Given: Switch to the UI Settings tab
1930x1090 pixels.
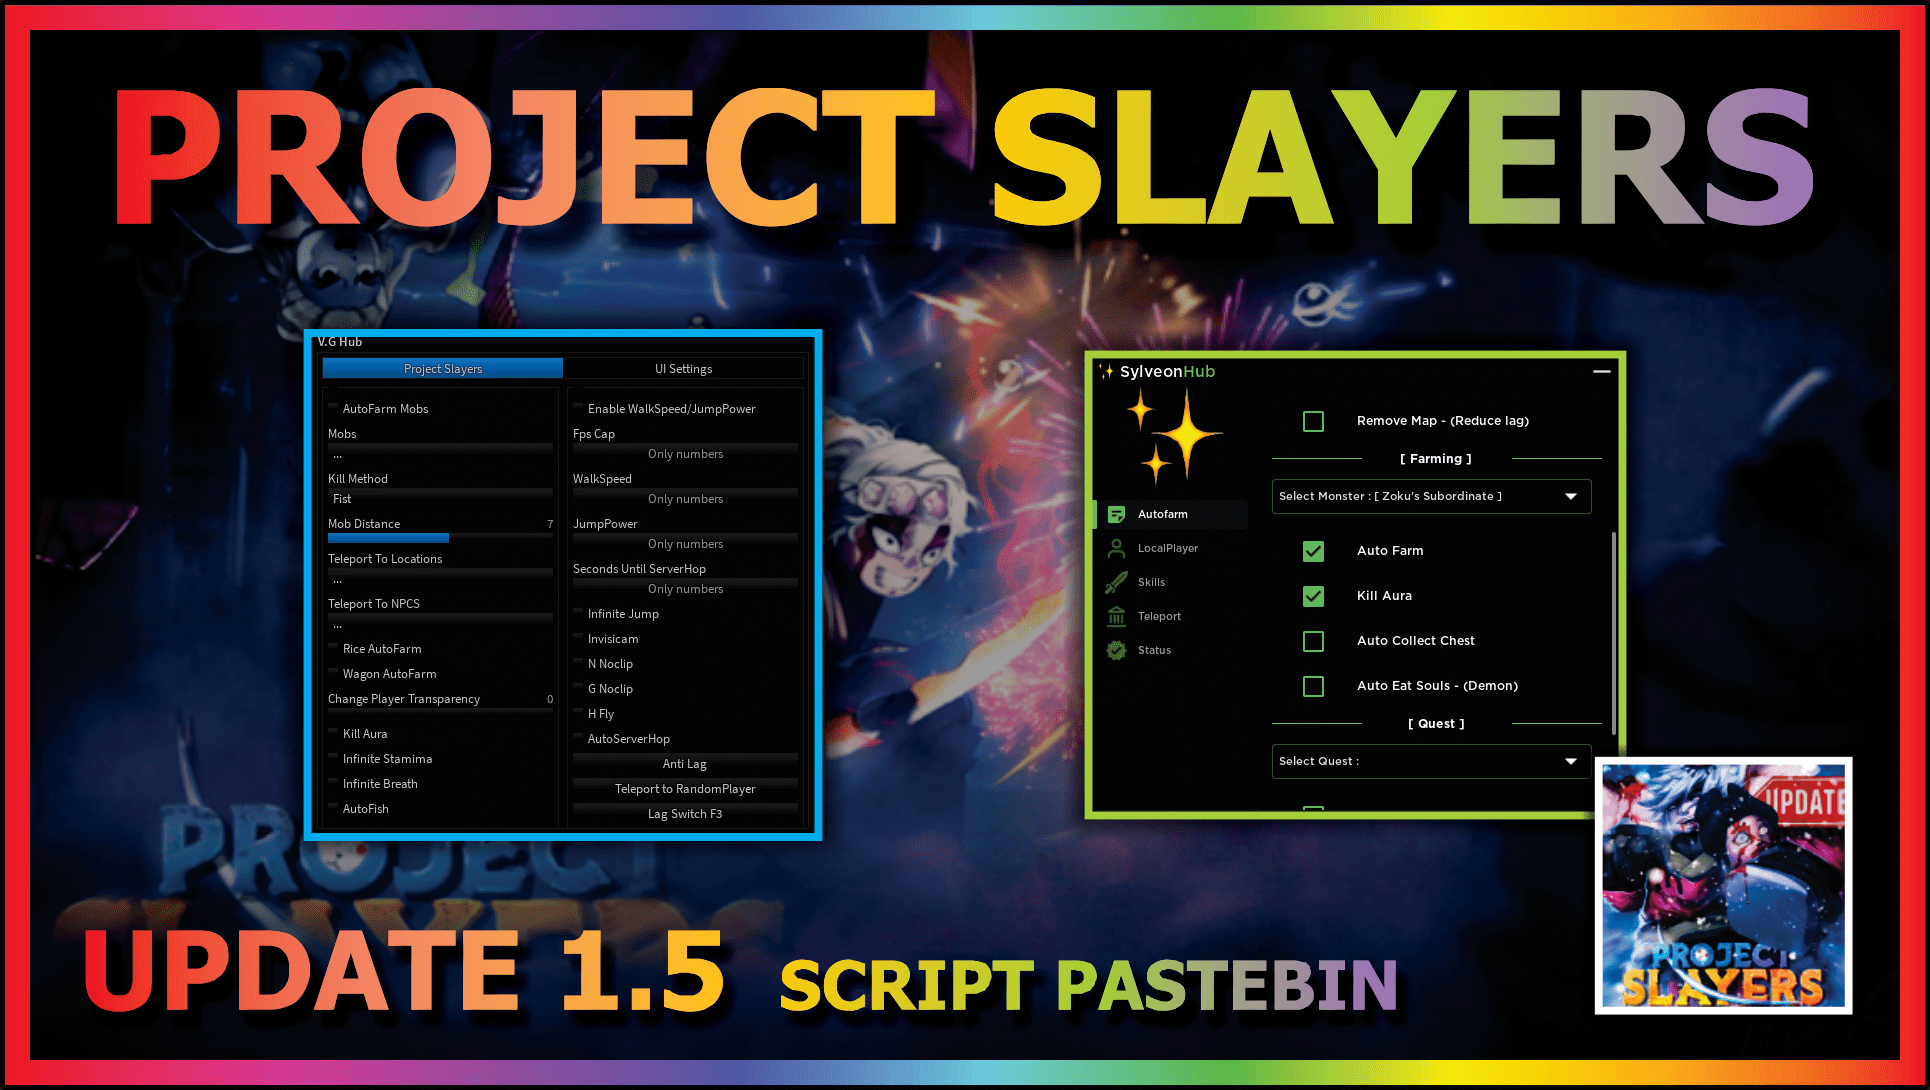Looking at the screenshot, I should pos(684,367).
